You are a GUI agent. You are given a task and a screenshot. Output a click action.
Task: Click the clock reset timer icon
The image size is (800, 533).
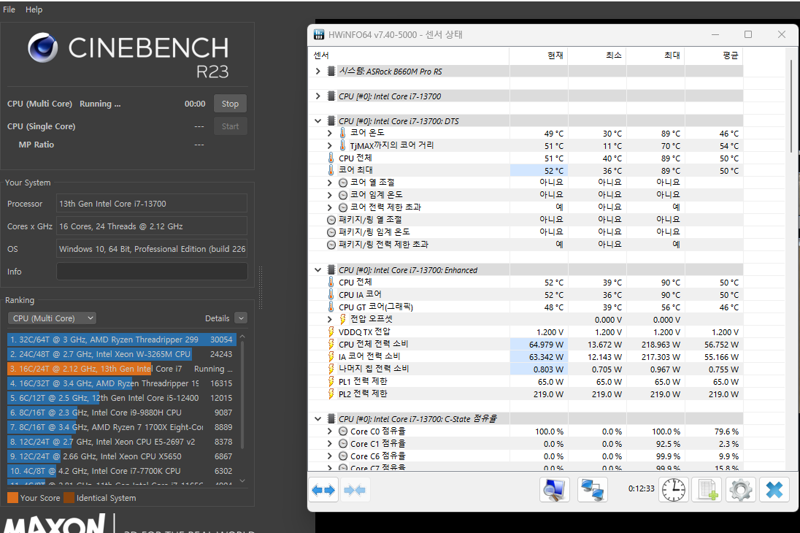click(x=673, y=490)
